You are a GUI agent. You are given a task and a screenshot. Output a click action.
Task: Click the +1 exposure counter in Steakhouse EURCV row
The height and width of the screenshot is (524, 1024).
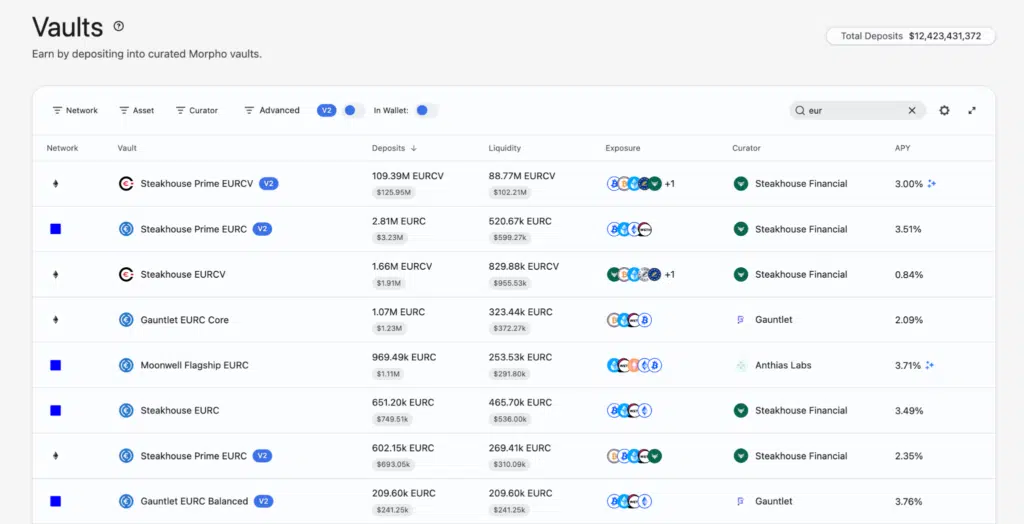click(669, 274)
